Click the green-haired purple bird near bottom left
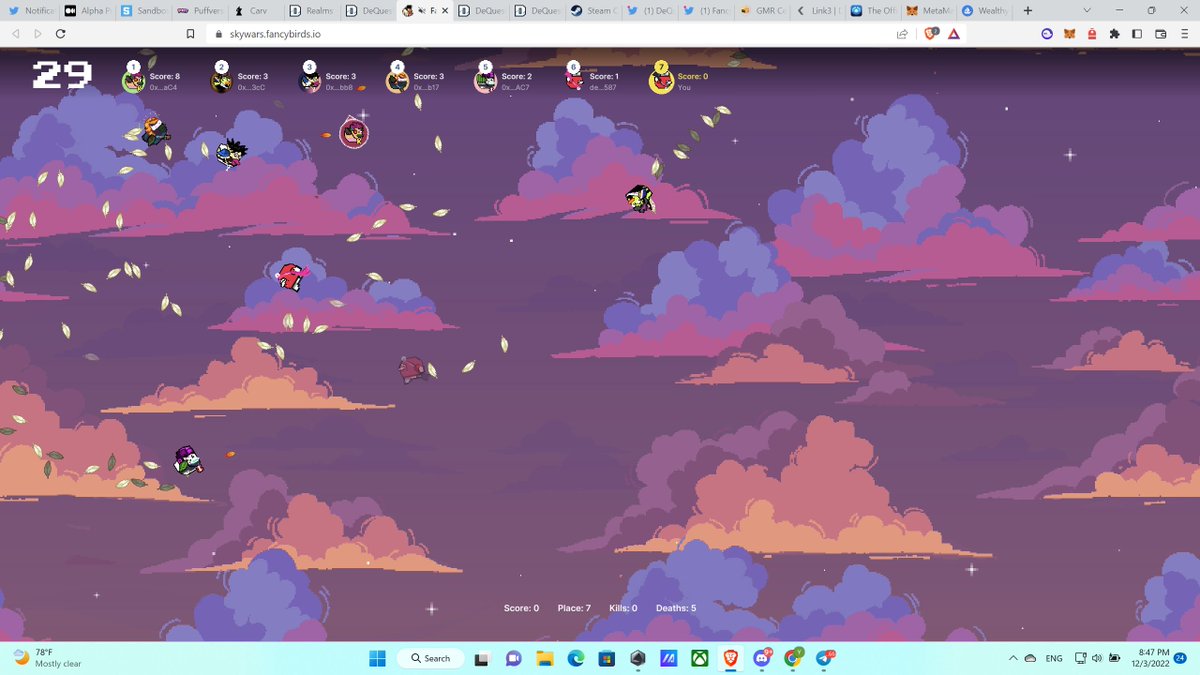 coord(187,460)
